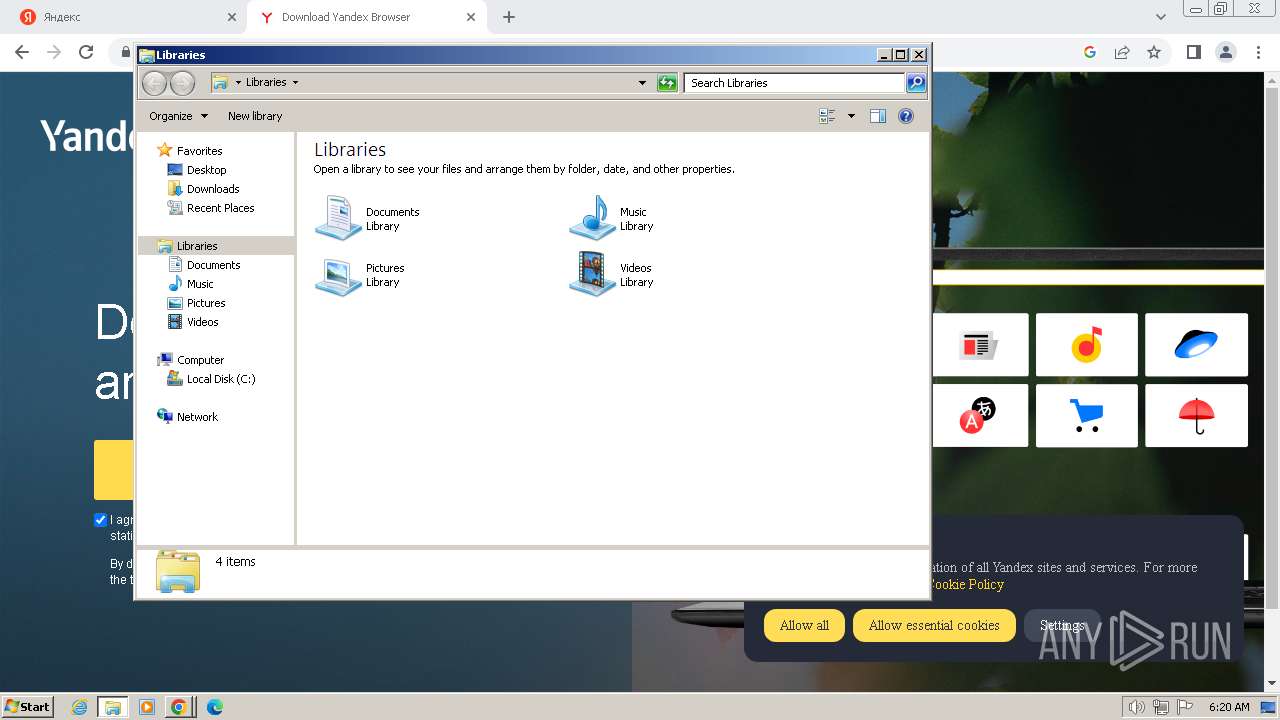
Task: Open Chrome profile avatar
Action: coord(1225,53)
